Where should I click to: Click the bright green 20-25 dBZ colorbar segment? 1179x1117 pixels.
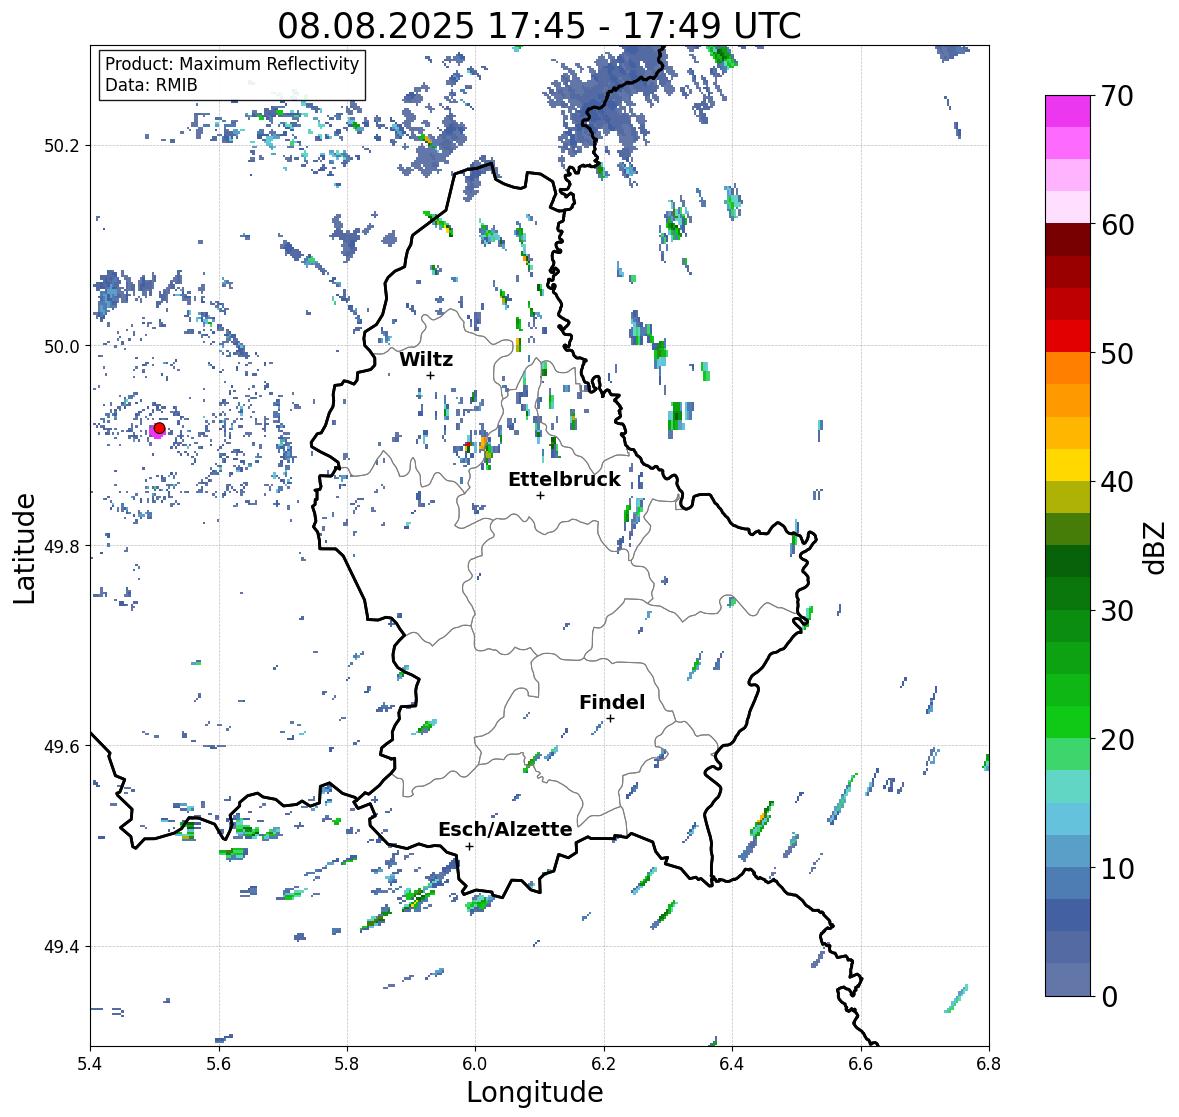pos(1068,706)
